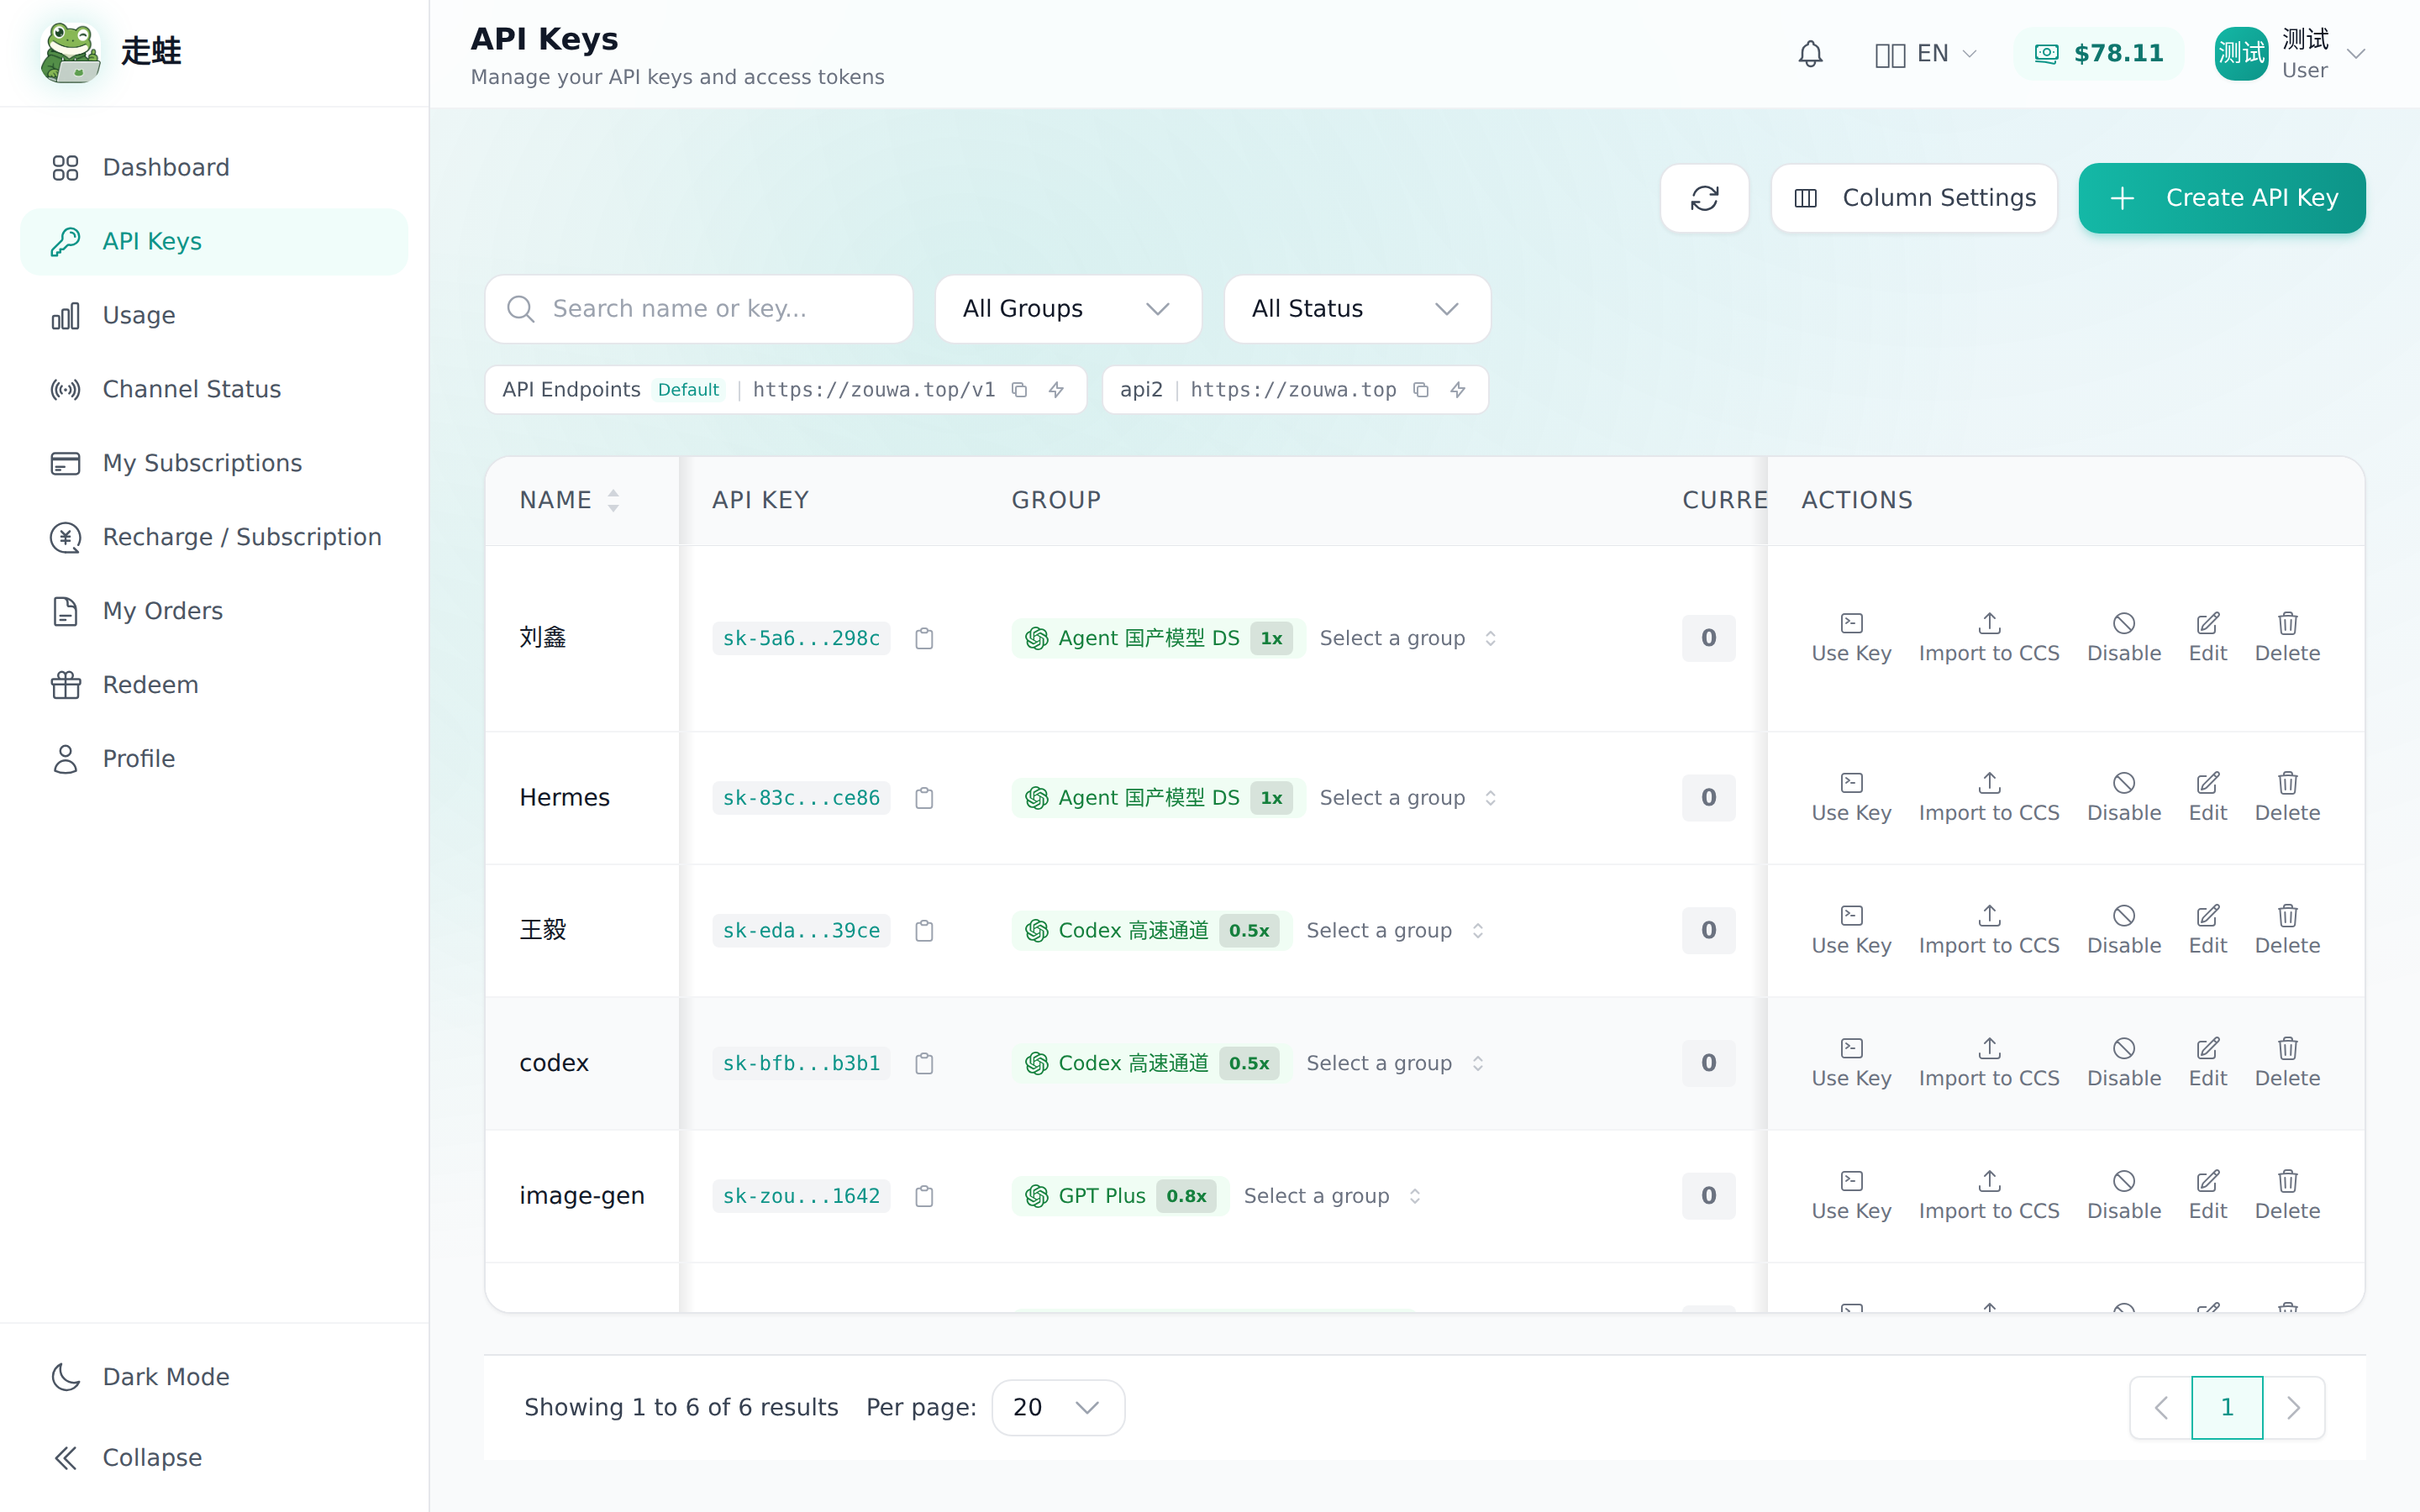Copy the sk-eda...39ce key to clipboard
The width and height of the screenshot is (2420, 1512).
[x=924, y=931]
